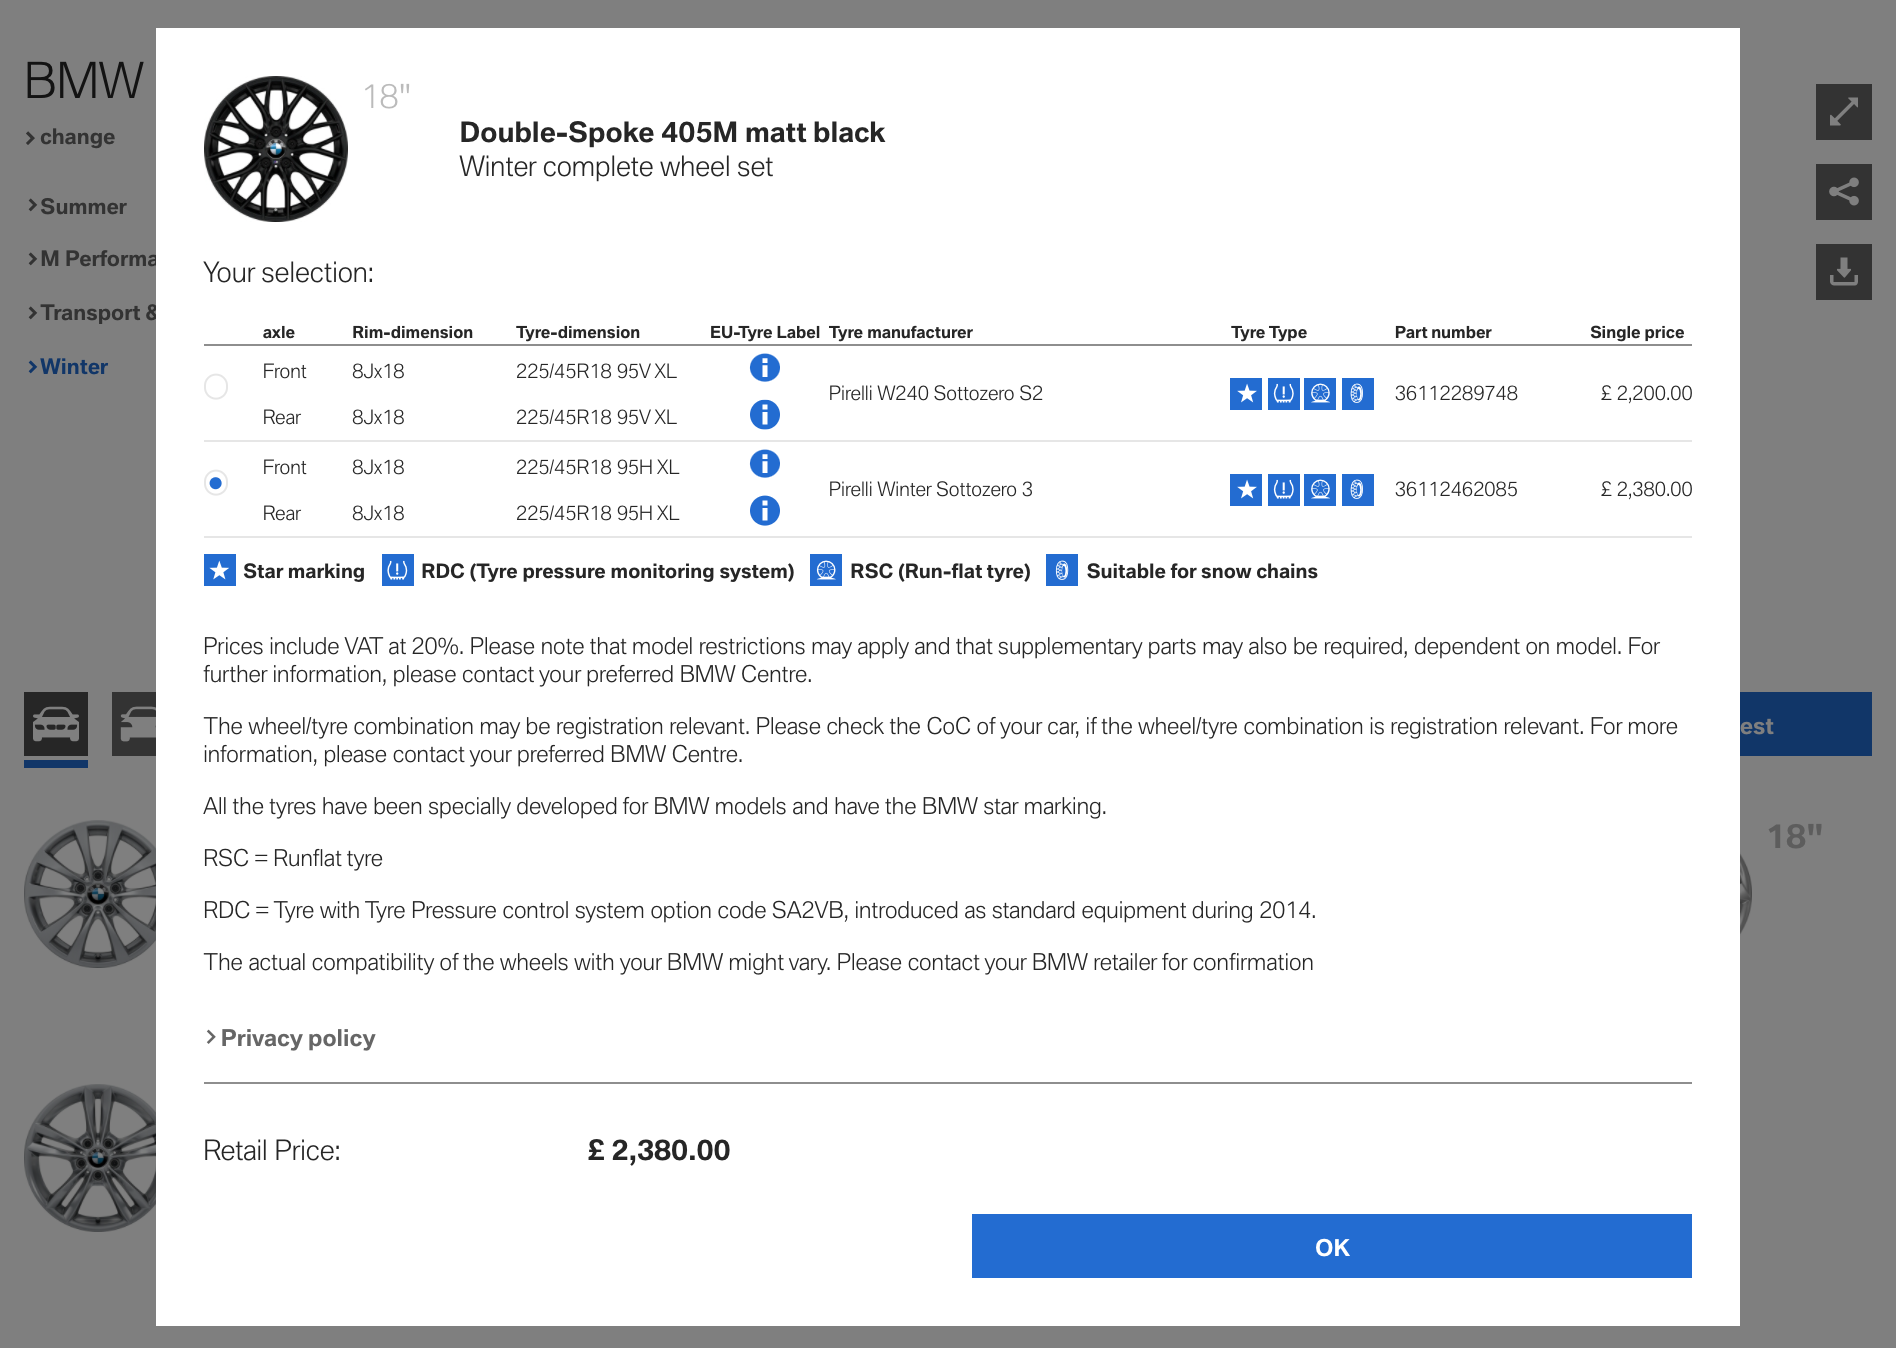Open EU-Tyre Label info for Sottozero 3 front
The width and height of the screenshot is (1896, 1348).
(764, 464)
